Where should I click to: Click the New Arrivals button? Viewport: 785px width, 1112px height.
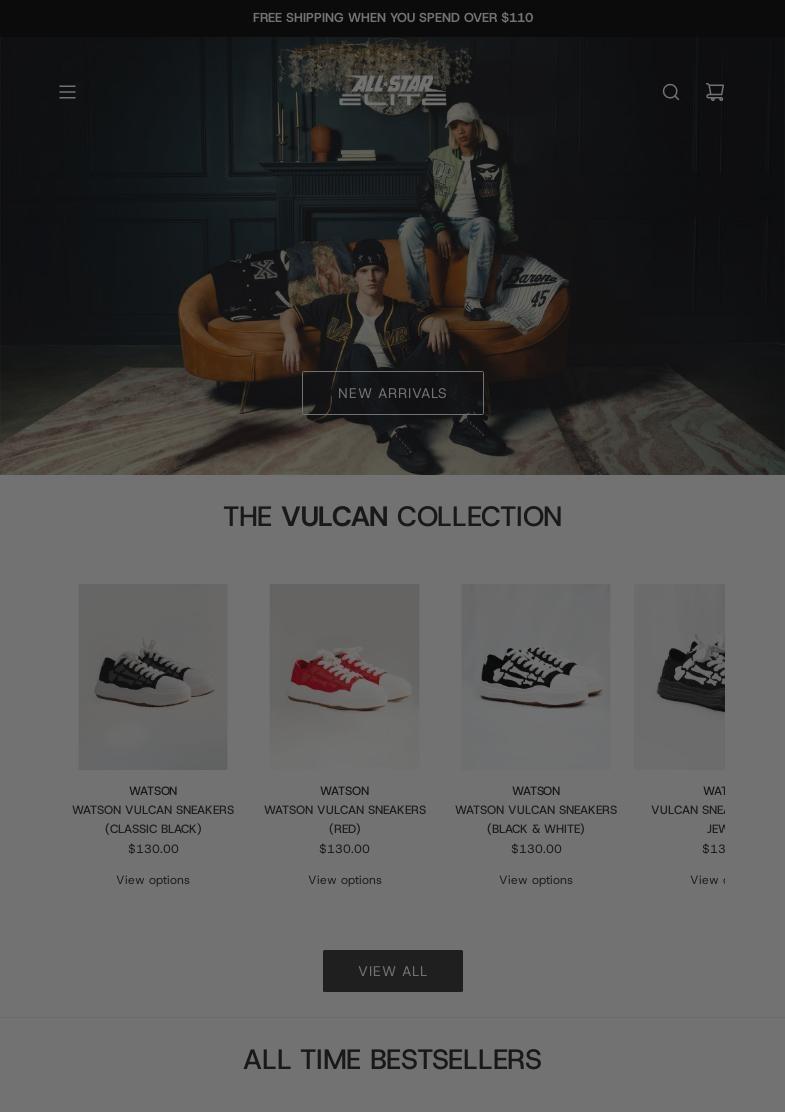click(393, 393)
